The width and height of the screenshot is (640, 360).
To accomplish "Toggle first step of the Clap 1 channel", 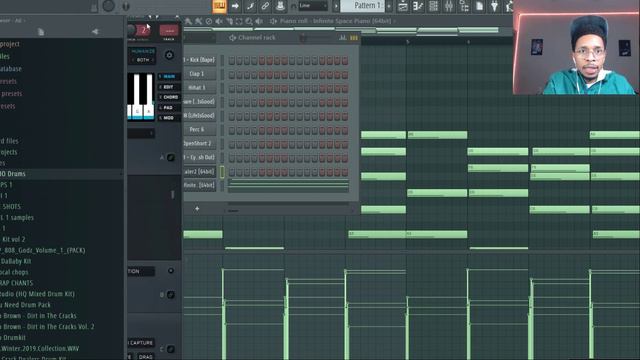I will tap(232, 75).
